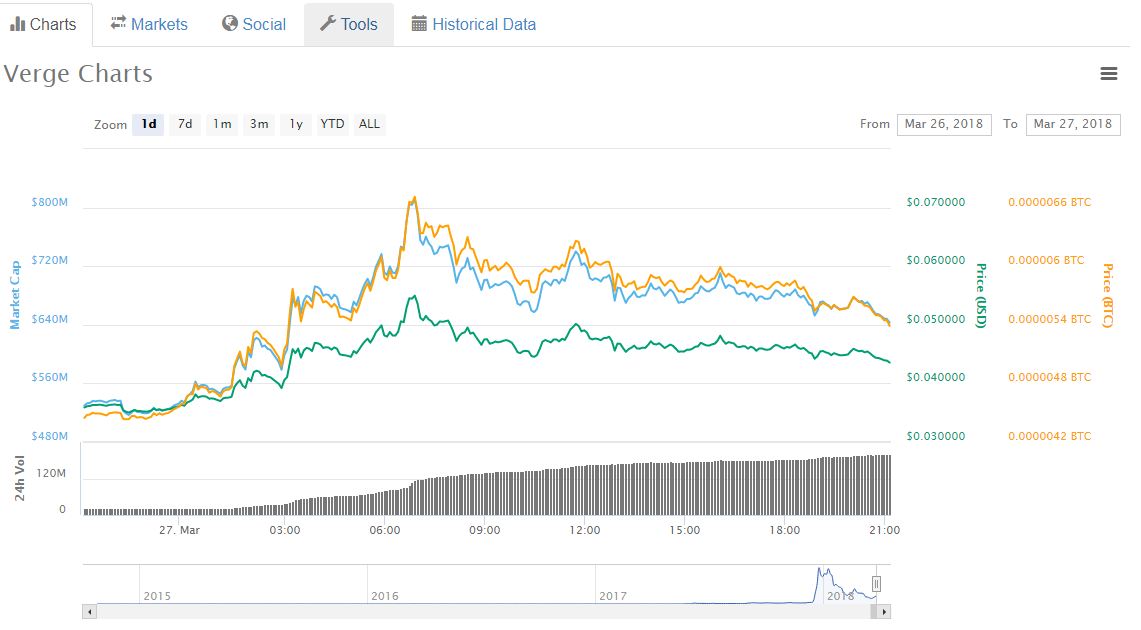Click the $0.070000 price axis value
This screenshot has height=630, width=1141.
click(x=936, y=202)
